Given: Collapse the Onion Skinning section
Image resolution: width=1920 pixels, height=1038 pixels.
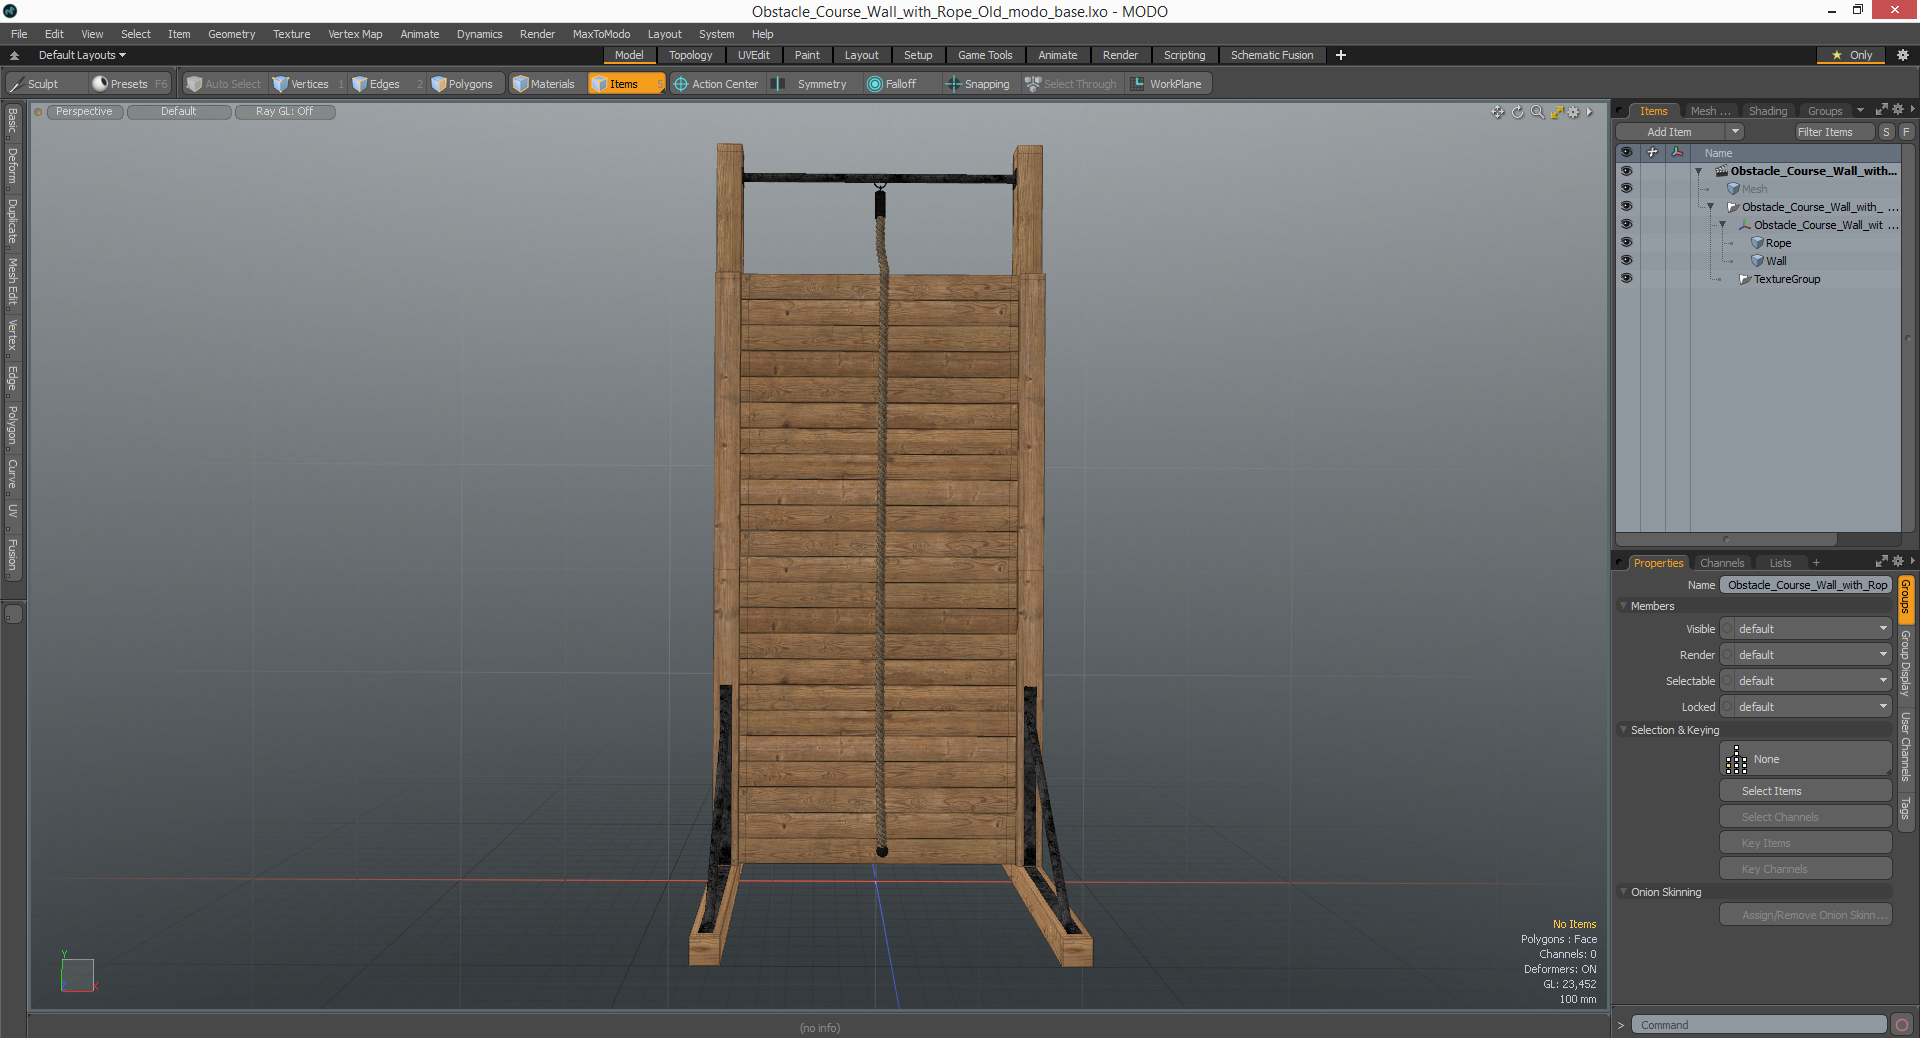Looking at the screenshot, I should [1623, 892].
